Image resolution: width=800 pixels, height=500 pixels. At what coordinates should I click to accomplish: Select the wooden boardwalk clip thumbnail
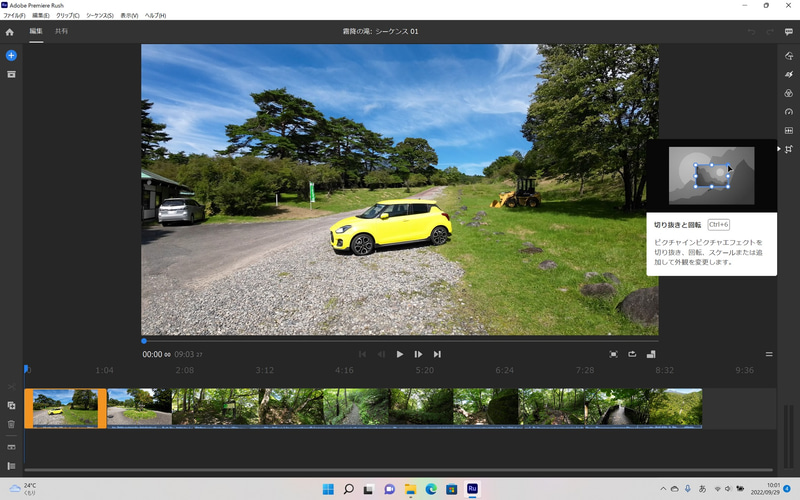coord(616,407)
